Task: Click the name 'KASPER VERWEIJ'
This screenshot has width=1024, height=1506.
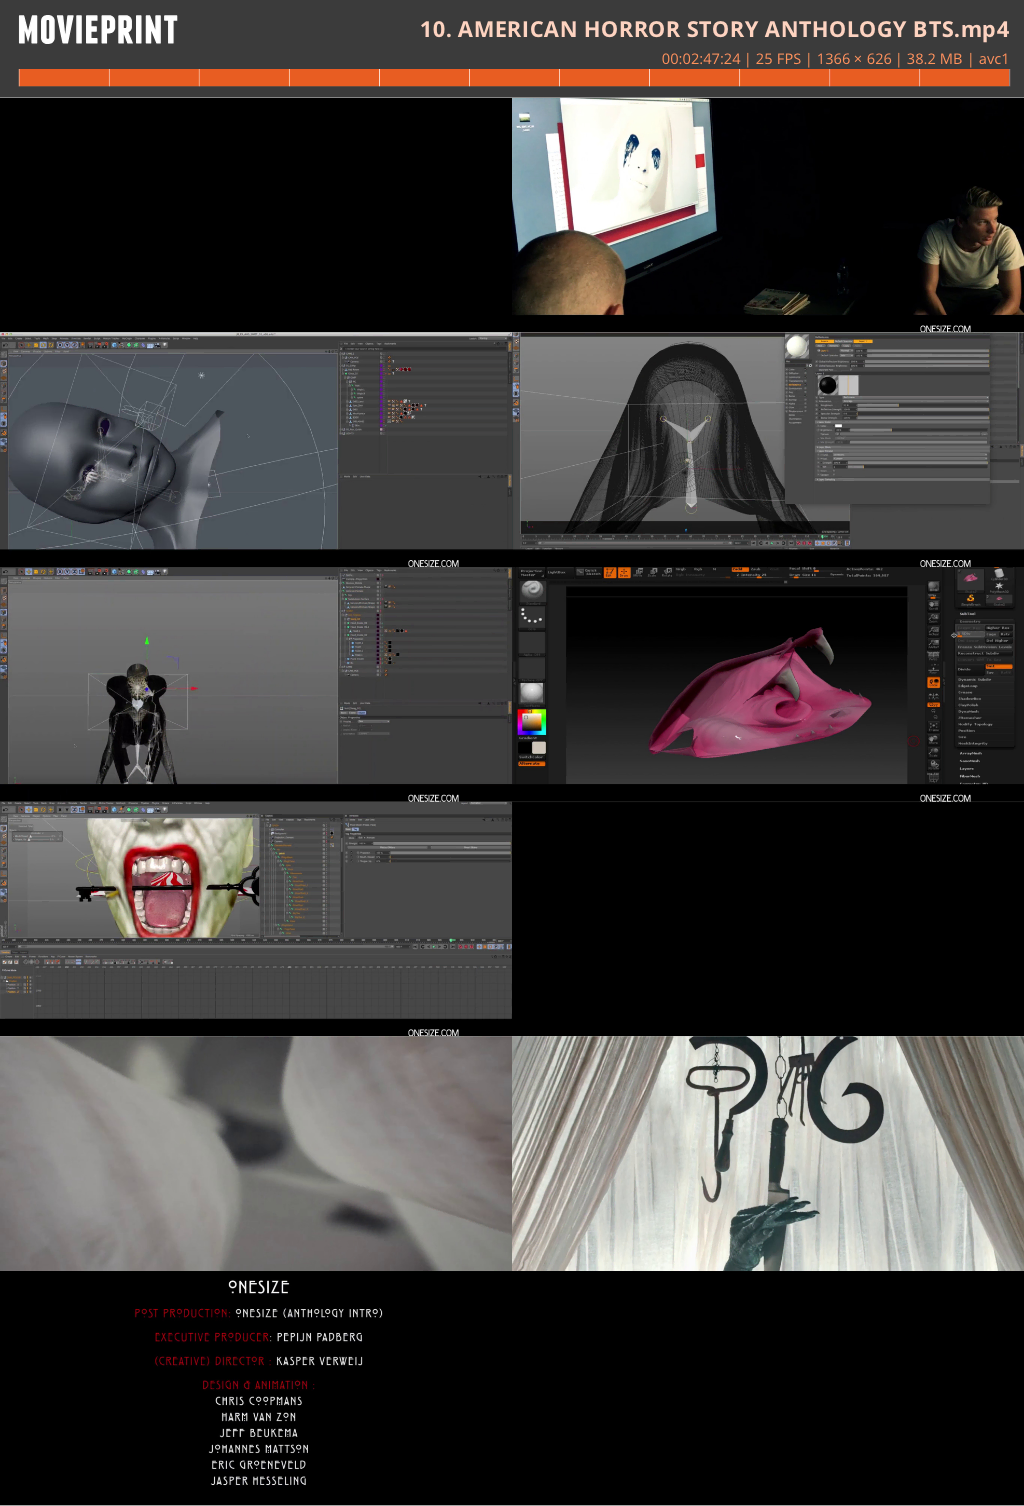Action: (319, 1361)
